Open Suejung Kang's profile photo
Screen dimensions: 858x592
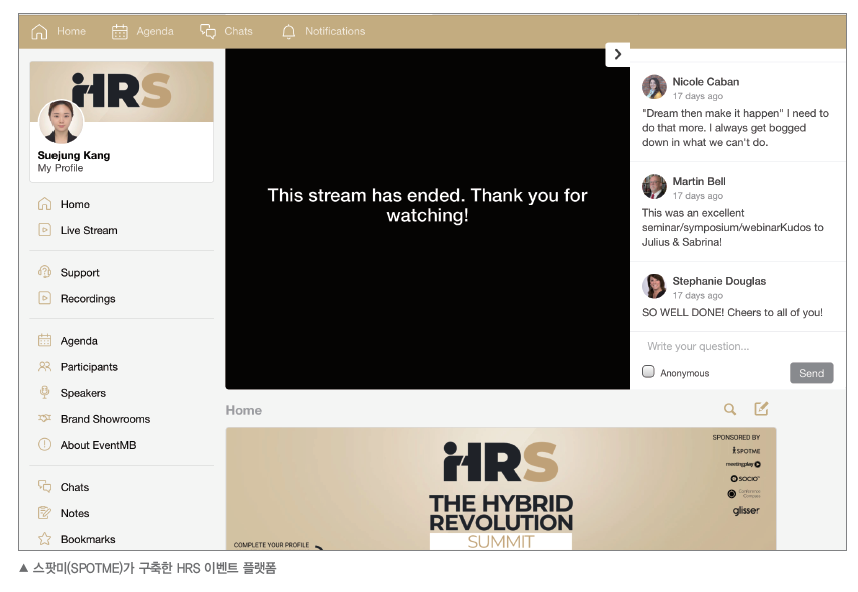point(61,121)
